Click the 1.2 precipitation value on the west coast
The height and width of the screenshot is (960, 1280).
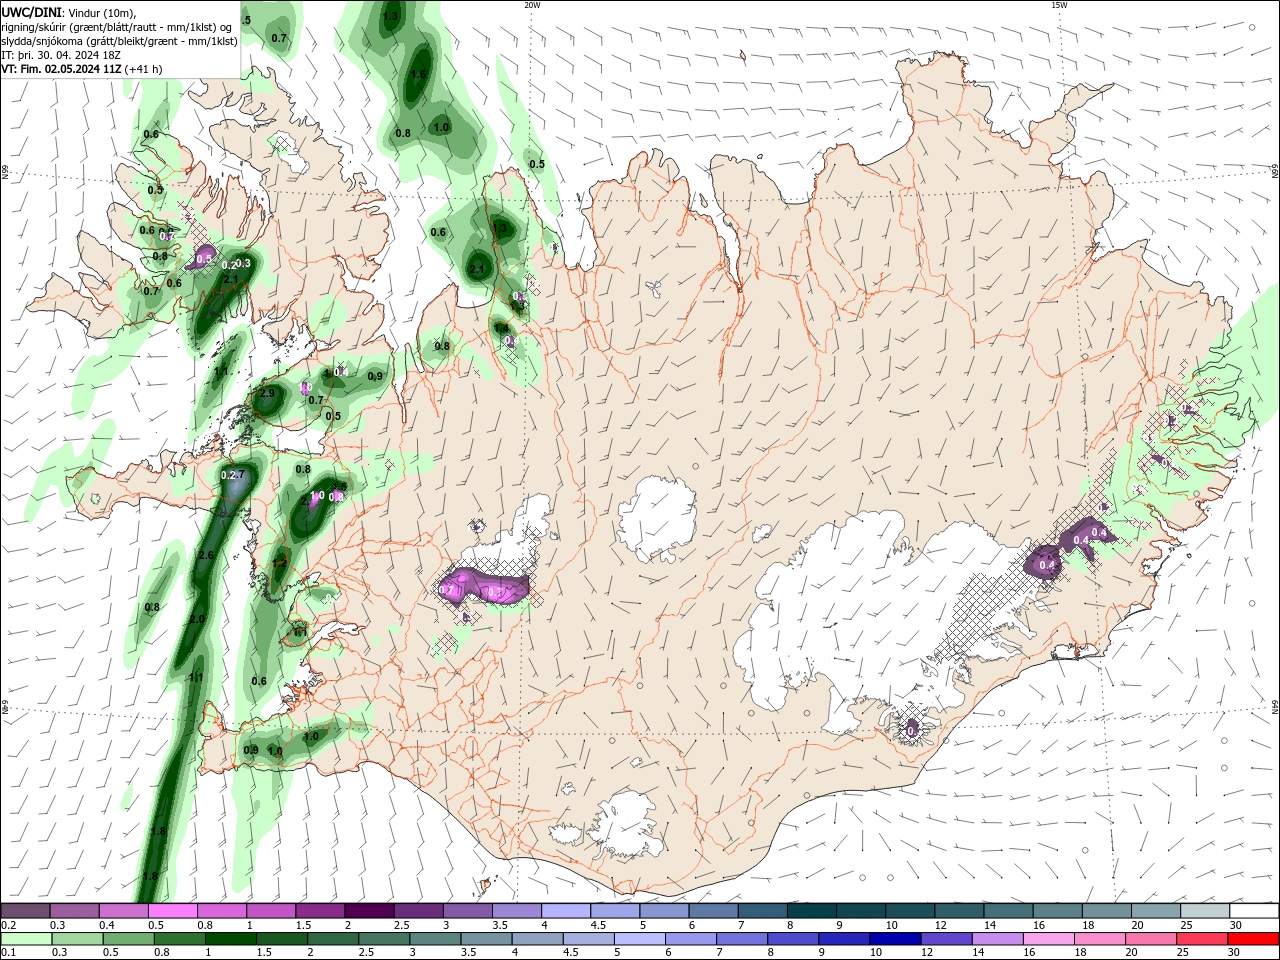tap(280, 564)
